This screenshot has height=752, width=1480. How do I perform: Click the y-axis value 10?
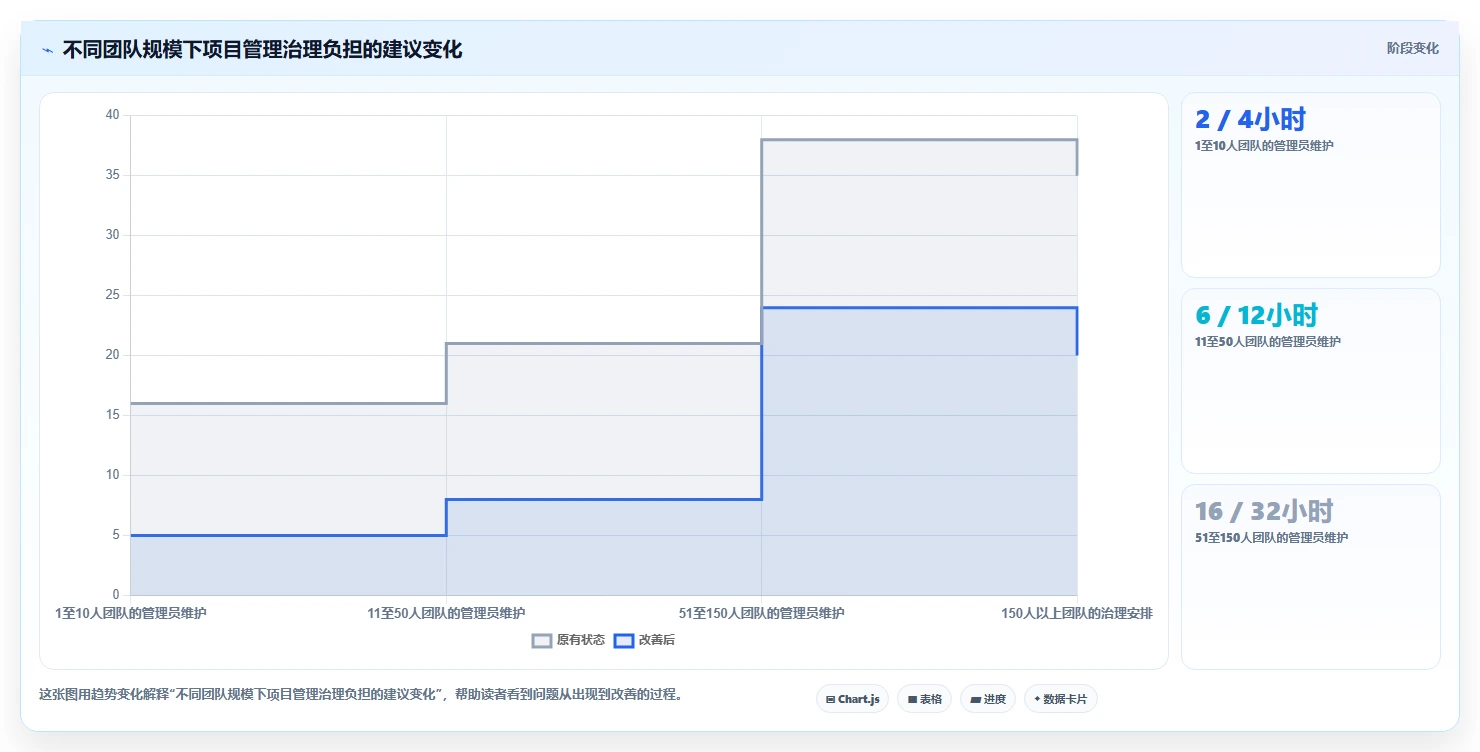pyautogui.click(x=112, y=475)
